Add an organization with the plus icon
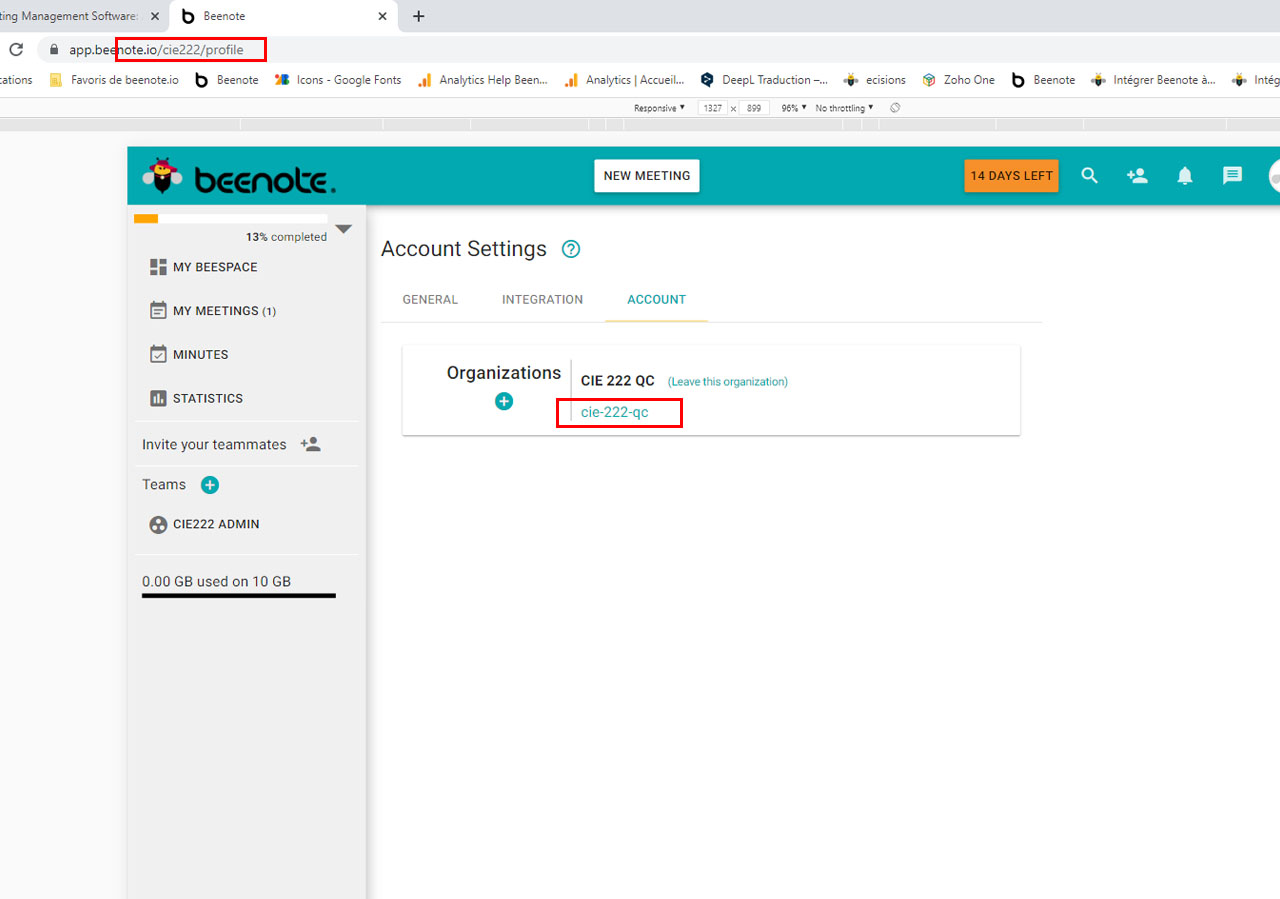Screen dimensions: 1280x899 504,401
